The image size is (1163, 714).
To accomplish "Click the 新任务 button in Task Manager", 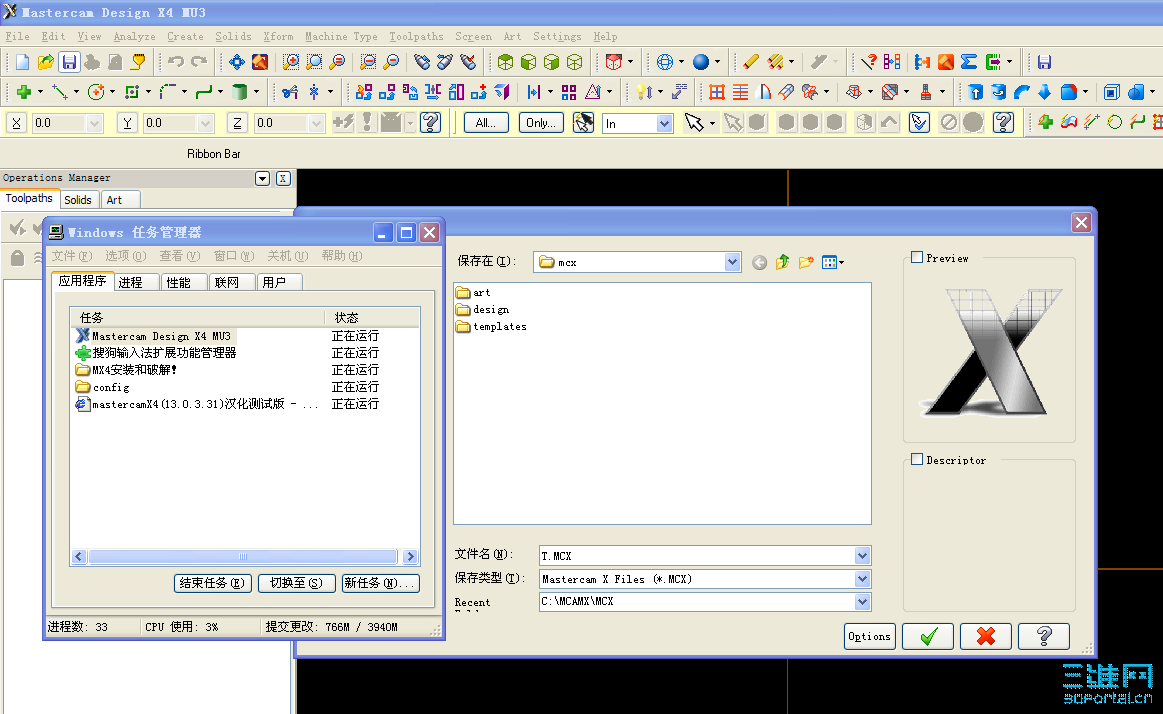I will pos(380,583).
